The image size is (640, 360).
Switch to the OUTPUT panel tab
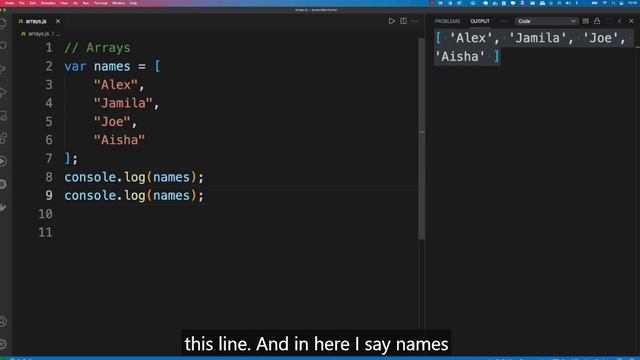tap(480, 21)
